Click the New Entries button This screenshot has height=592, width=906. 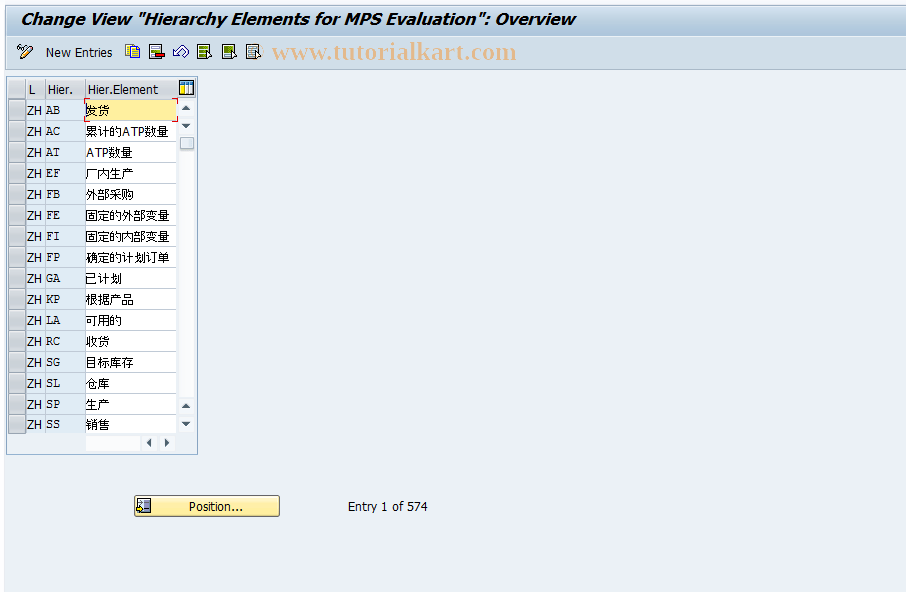pyautogui.click(x=79, y=52)
